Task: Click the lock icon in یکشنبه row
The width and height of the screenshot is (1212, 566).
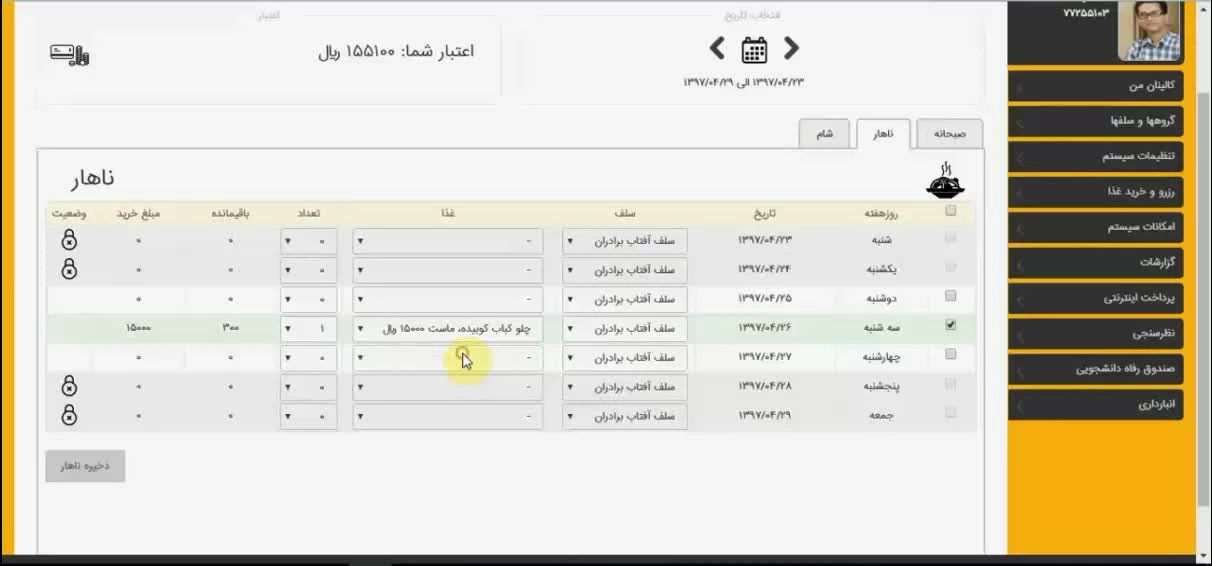Action: pyautogui.click(x=69, y=268)
